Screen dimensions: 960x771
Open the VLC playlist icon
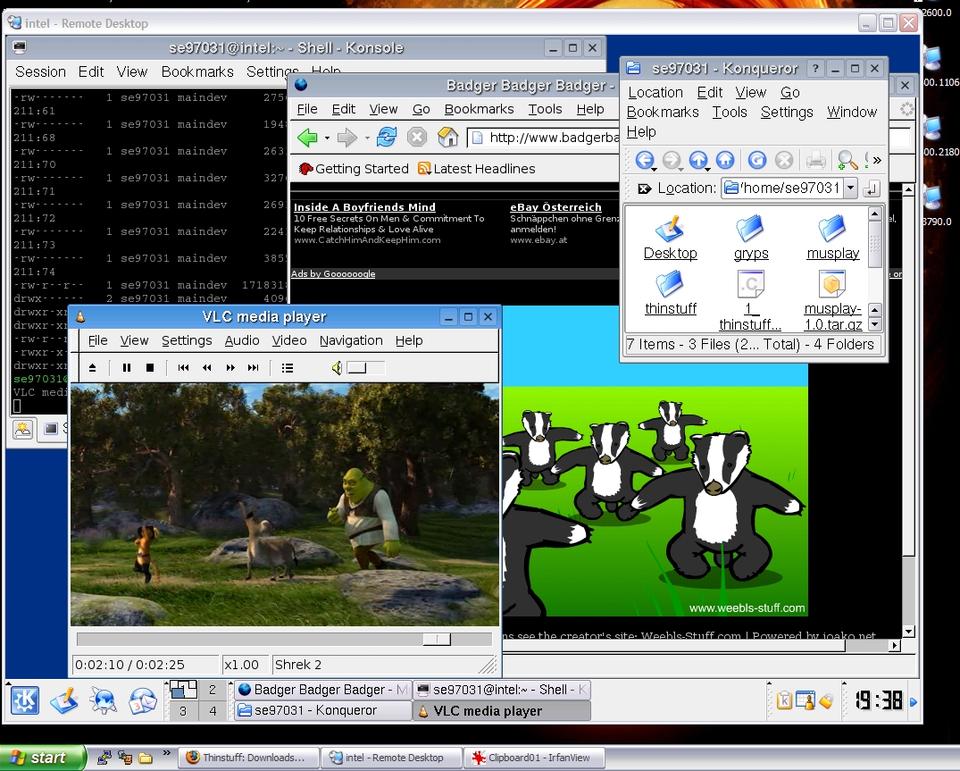point(287,368)
